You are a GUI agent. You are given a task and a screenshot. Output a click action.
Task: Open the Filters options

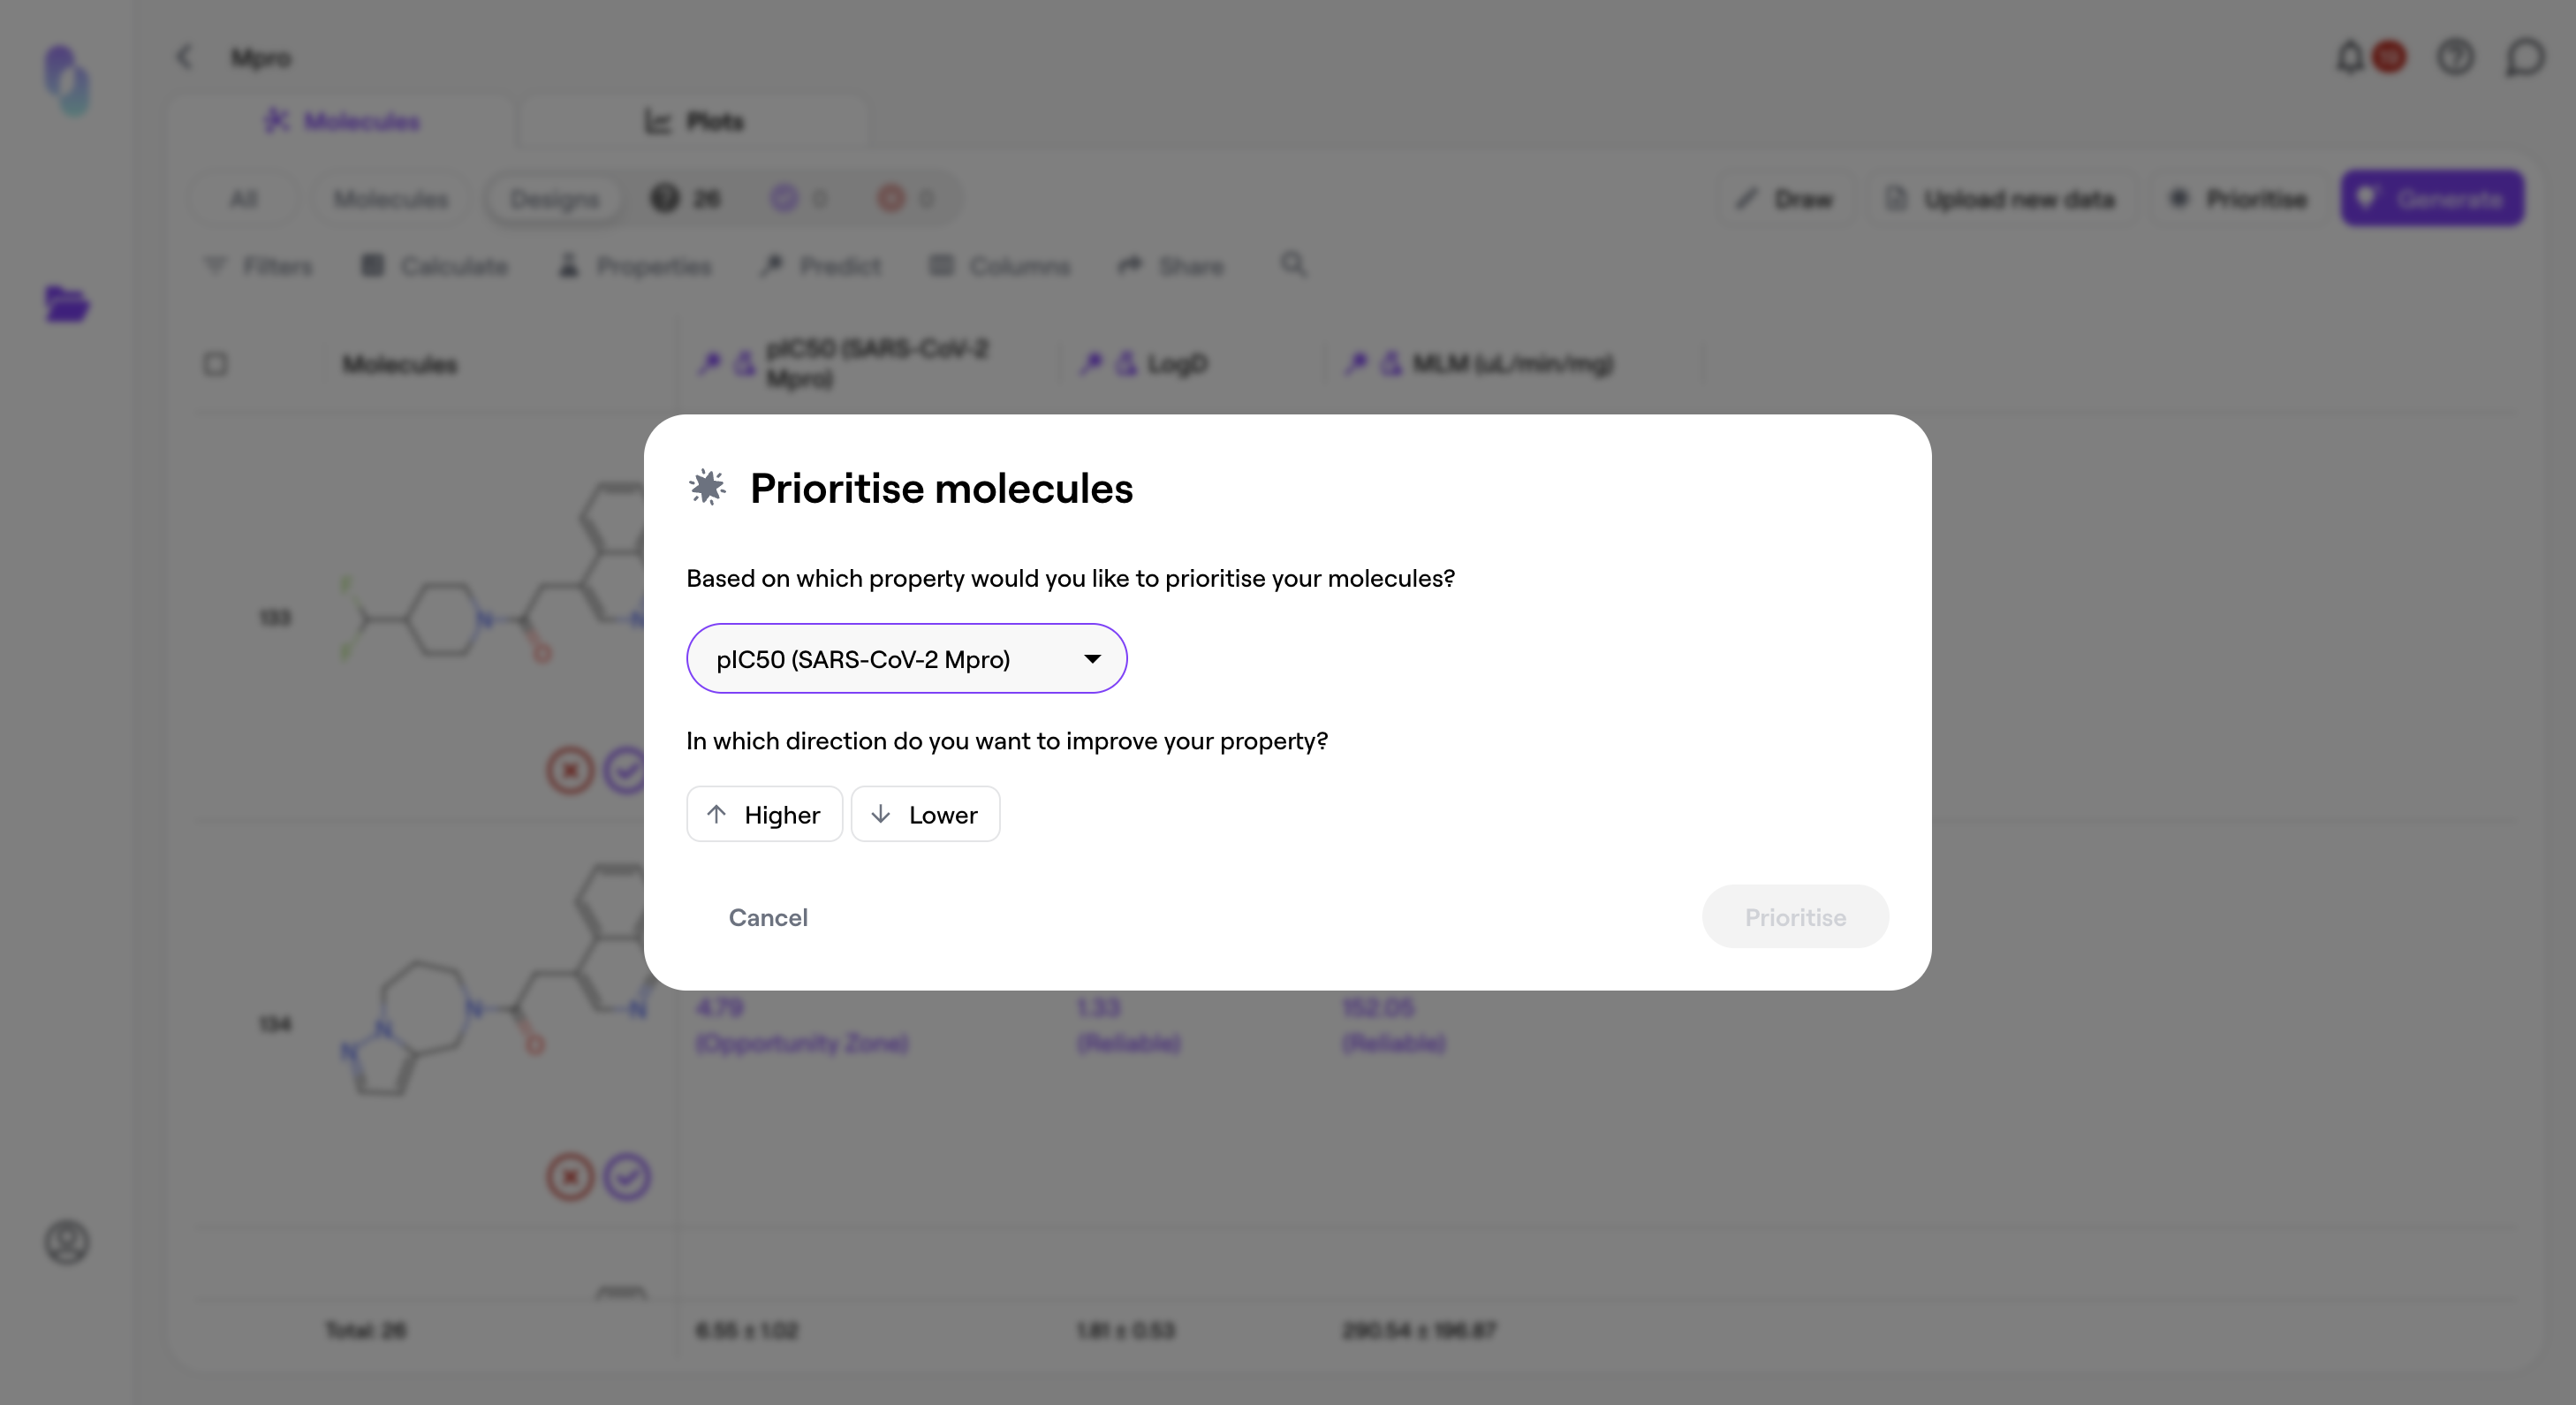point(259,265)
